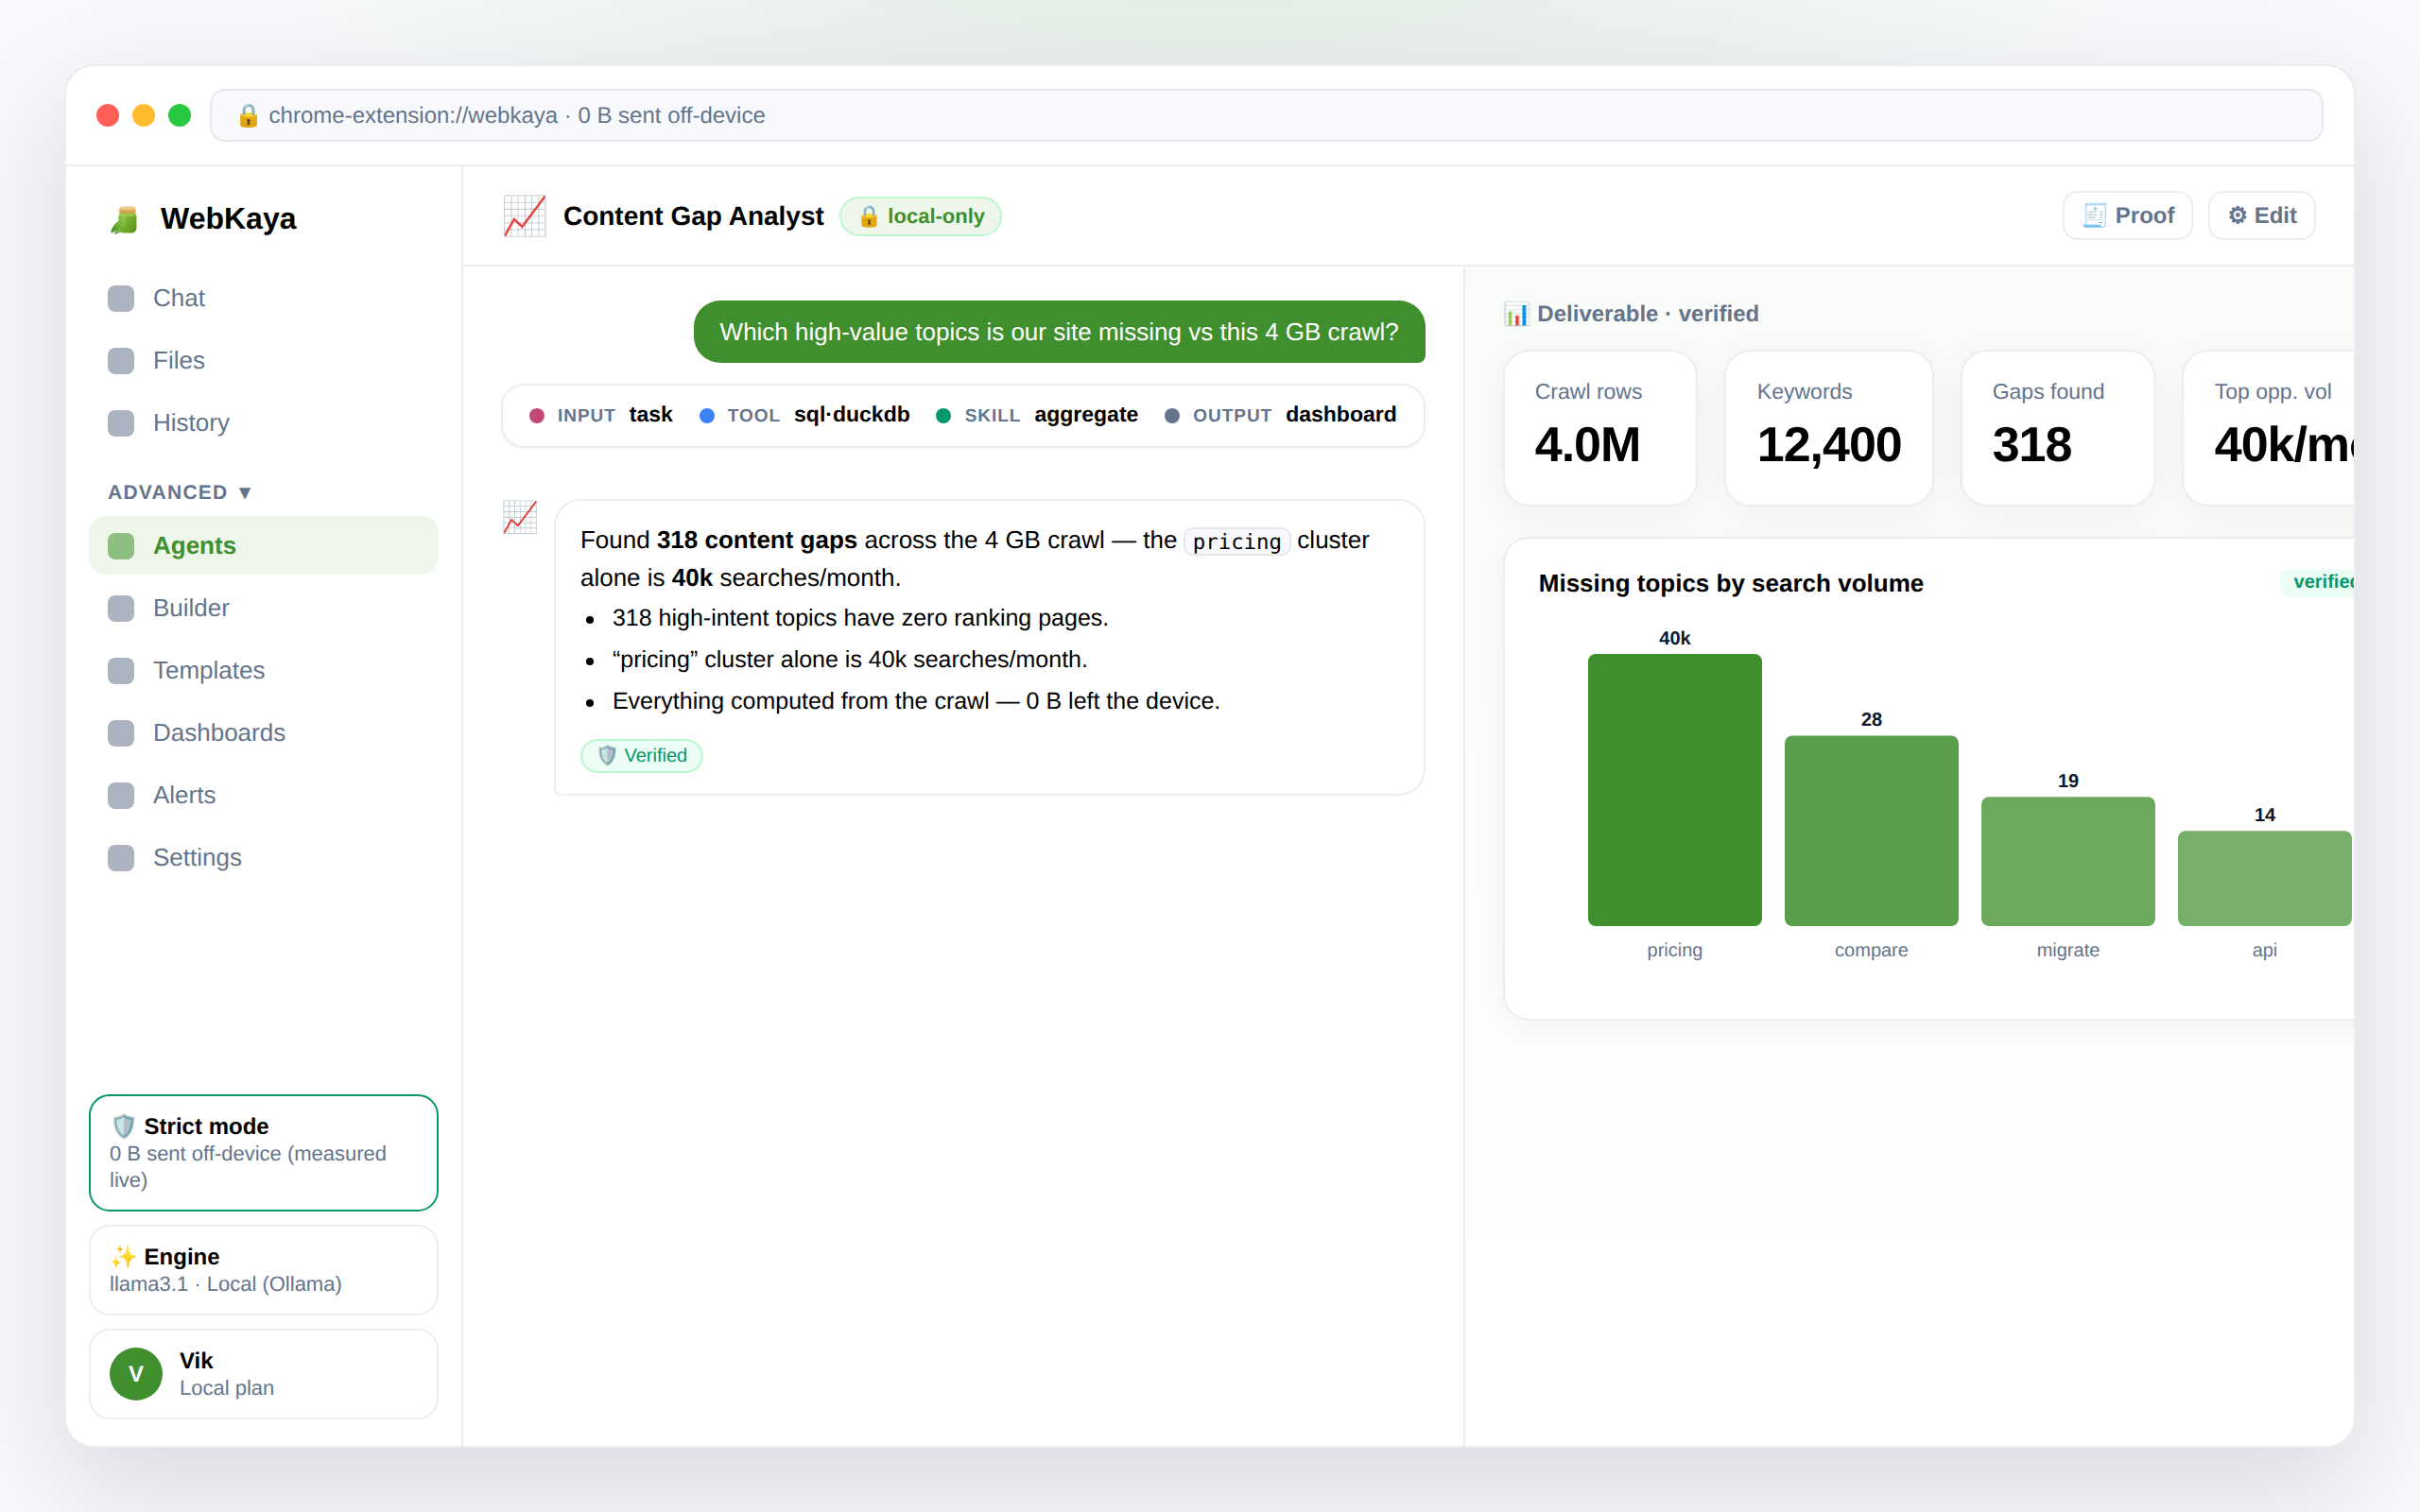Select the Files sidebar icon
The height and width of the screenshot is (1512, 2420).
coord(121,360)
